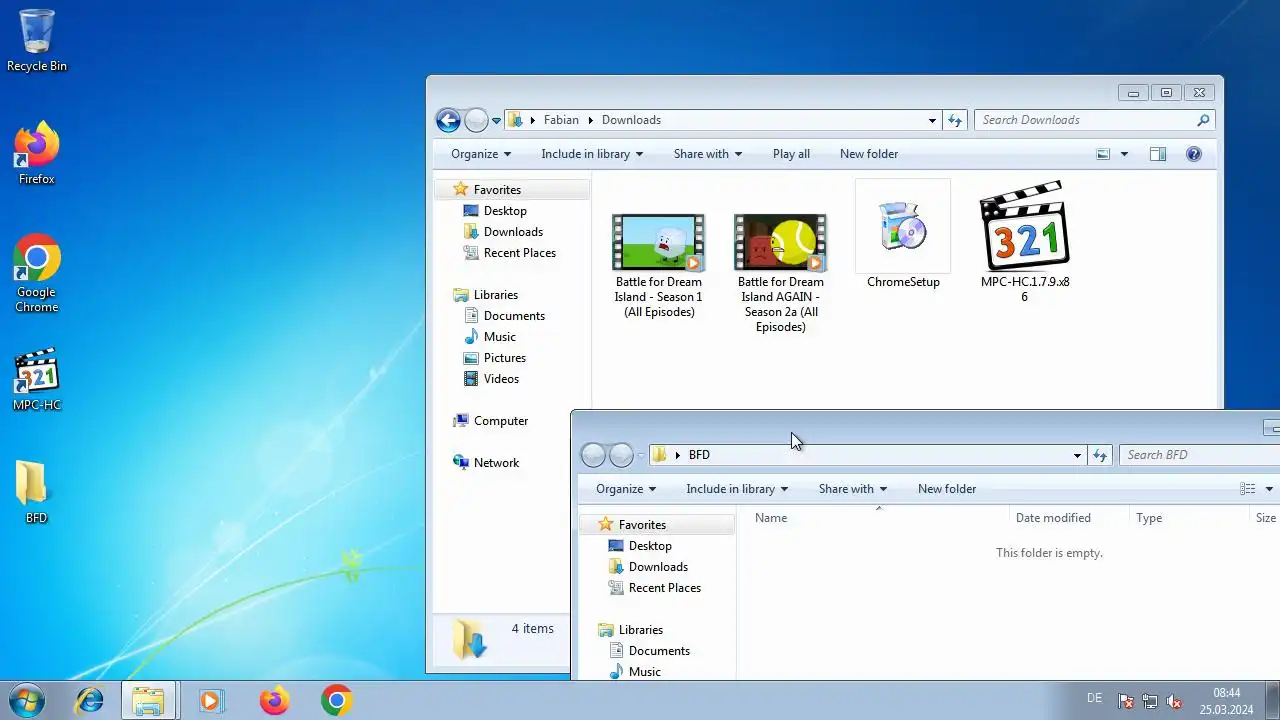Select the MPC-HC desktop shortcut
Screen dimensions: 1280x720
(x=37, y=380)
